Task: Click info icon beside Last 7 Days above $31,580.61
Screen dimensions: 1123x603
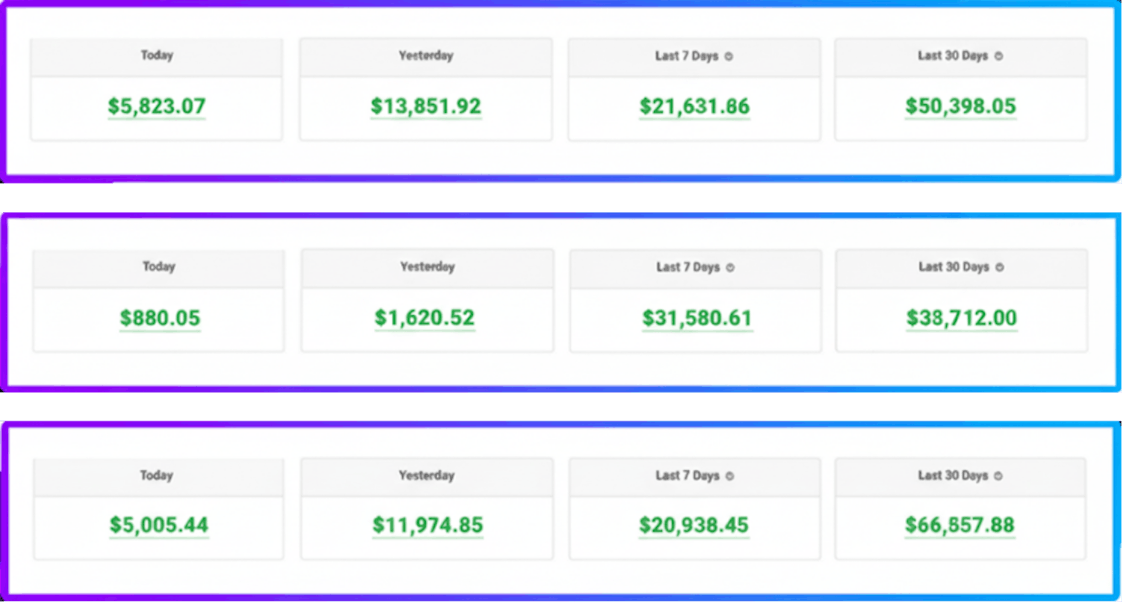Action: [x=731, y=268]
